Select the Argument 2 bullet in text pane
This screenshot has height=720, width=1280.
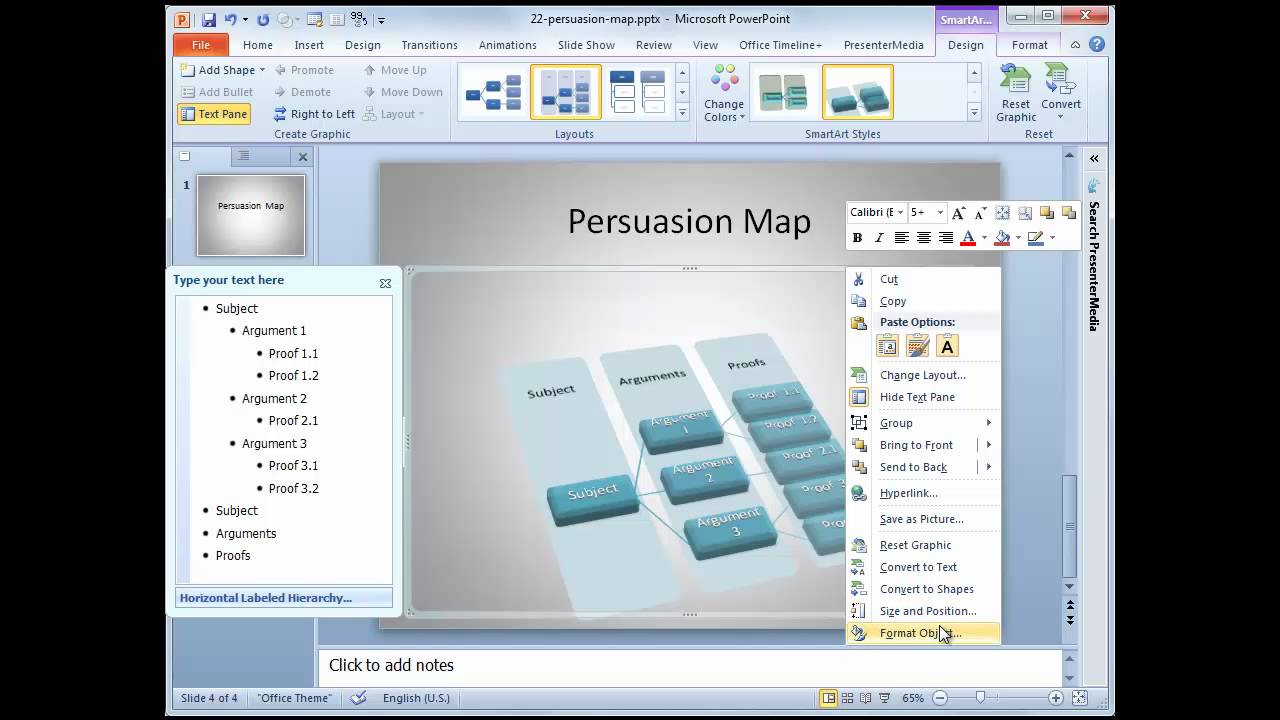274,398
